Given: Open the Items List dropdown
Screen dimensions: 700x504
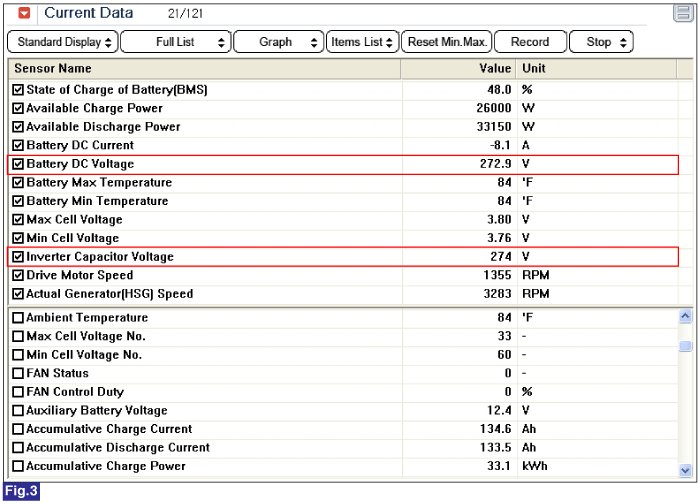Looking at the screenshot, I should pos(362,42).
